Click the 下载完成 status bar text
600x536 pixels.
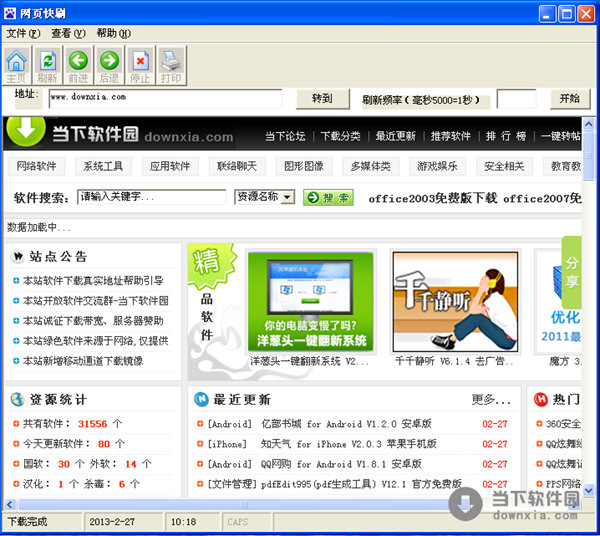(27, 522)
